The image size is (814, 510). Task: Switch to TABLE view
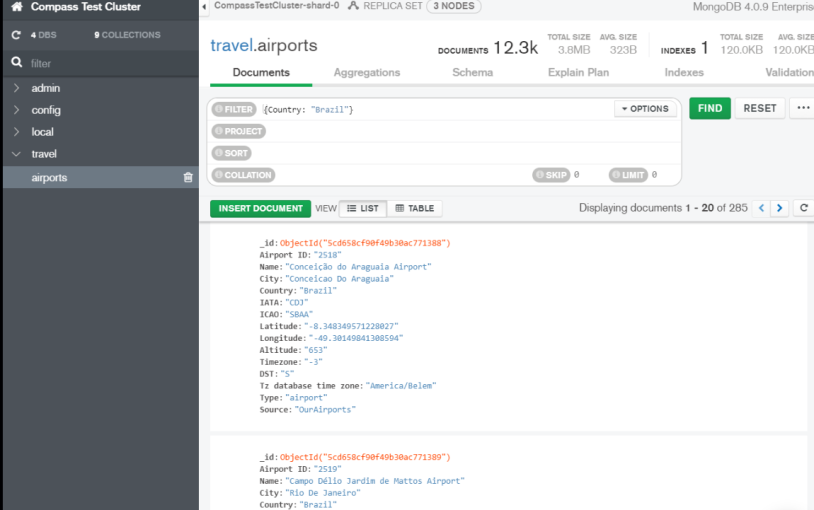414,208
